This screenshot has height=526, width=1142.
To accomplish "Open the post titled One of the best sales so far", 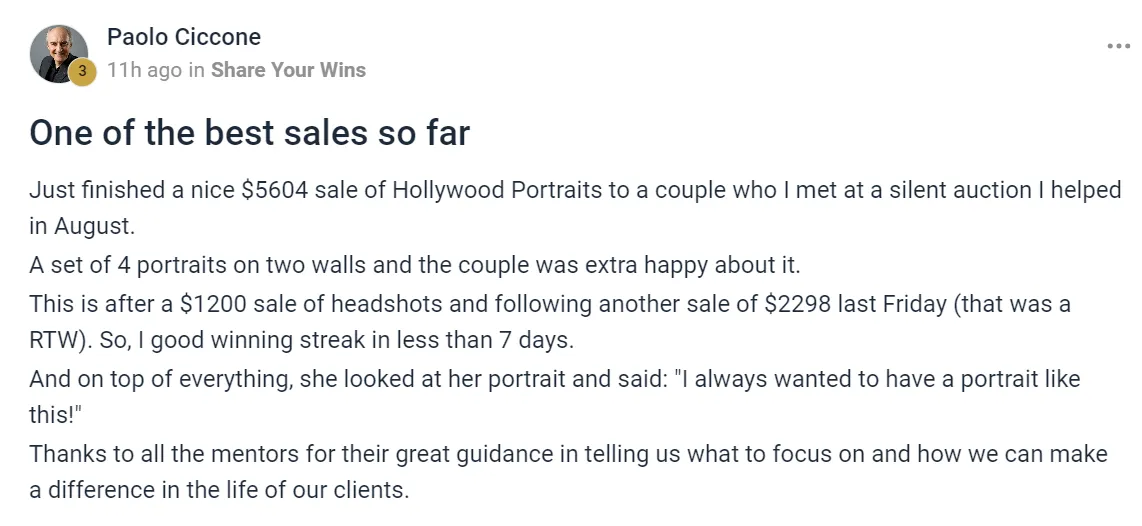I will pos(249,133).
